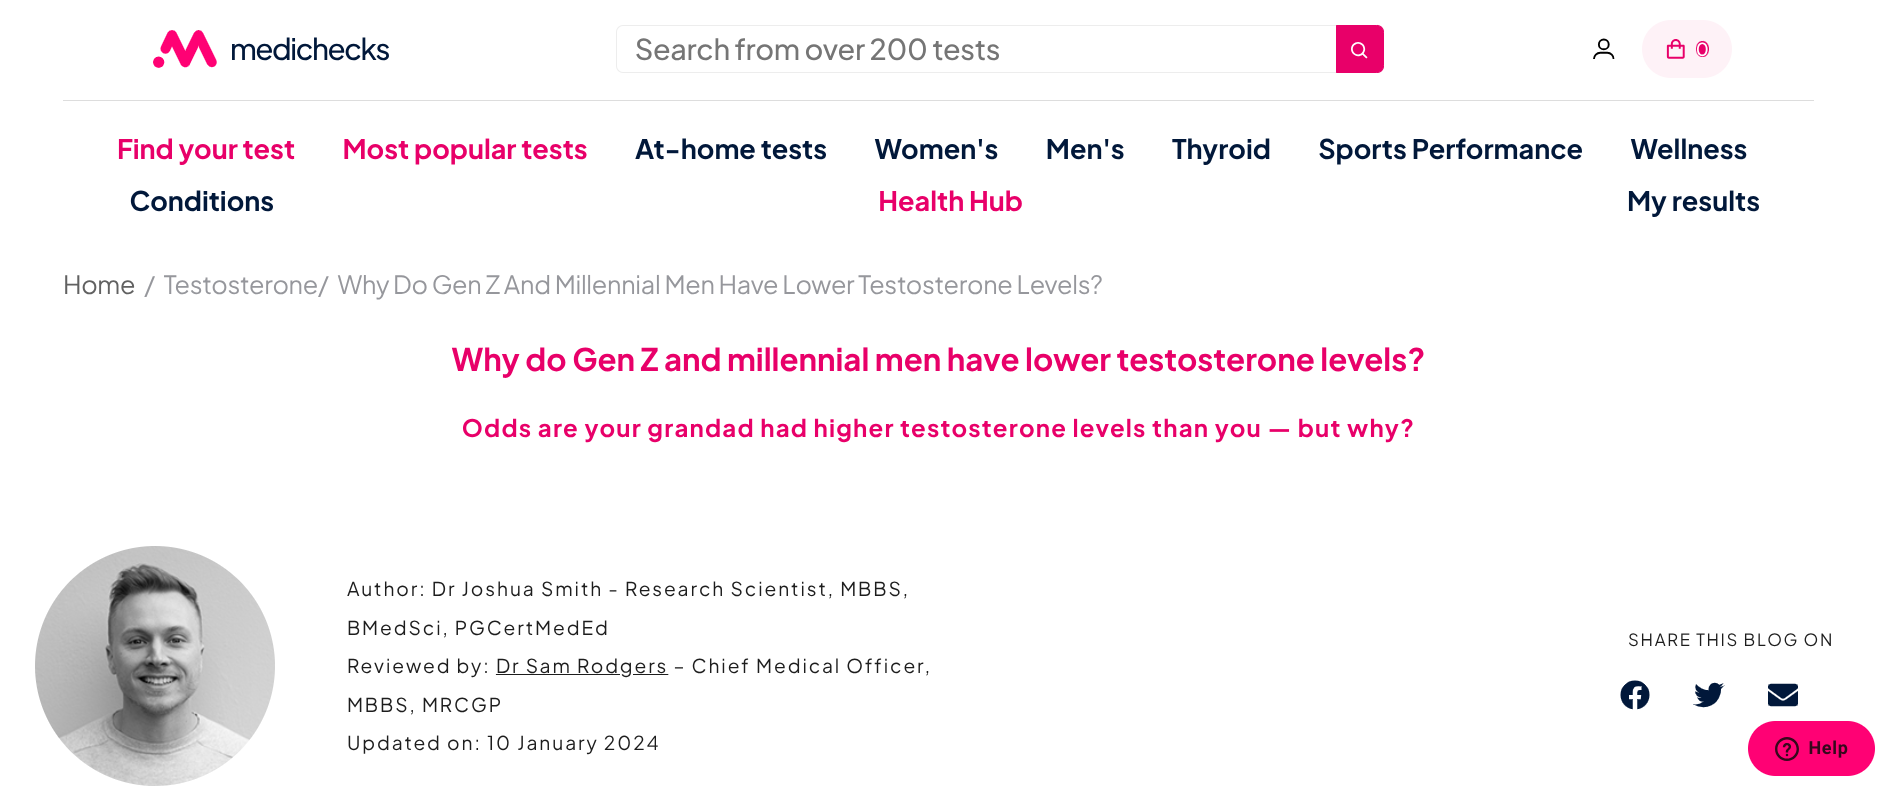The width and height of the screenshot is (1878, 789).
Task: Open the shopping basket icon
Action: tap(1686, 49)
